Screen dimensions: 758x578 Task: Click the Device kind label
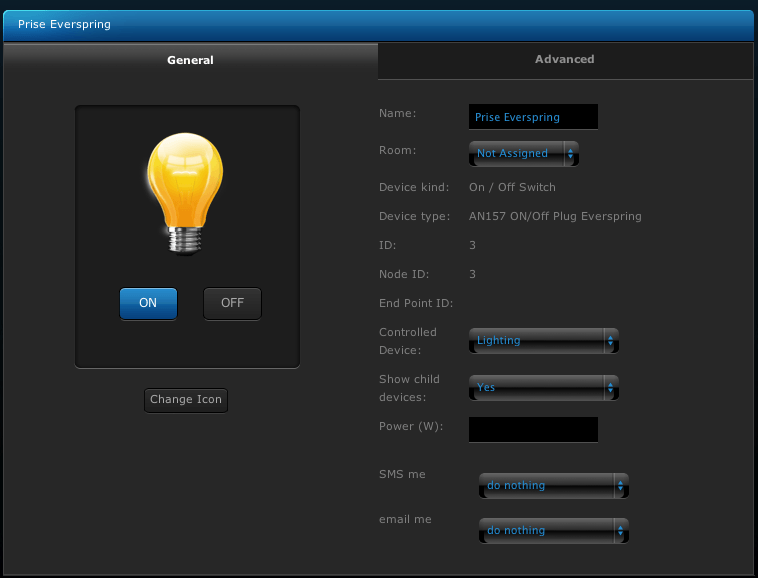tap(414, 188)
